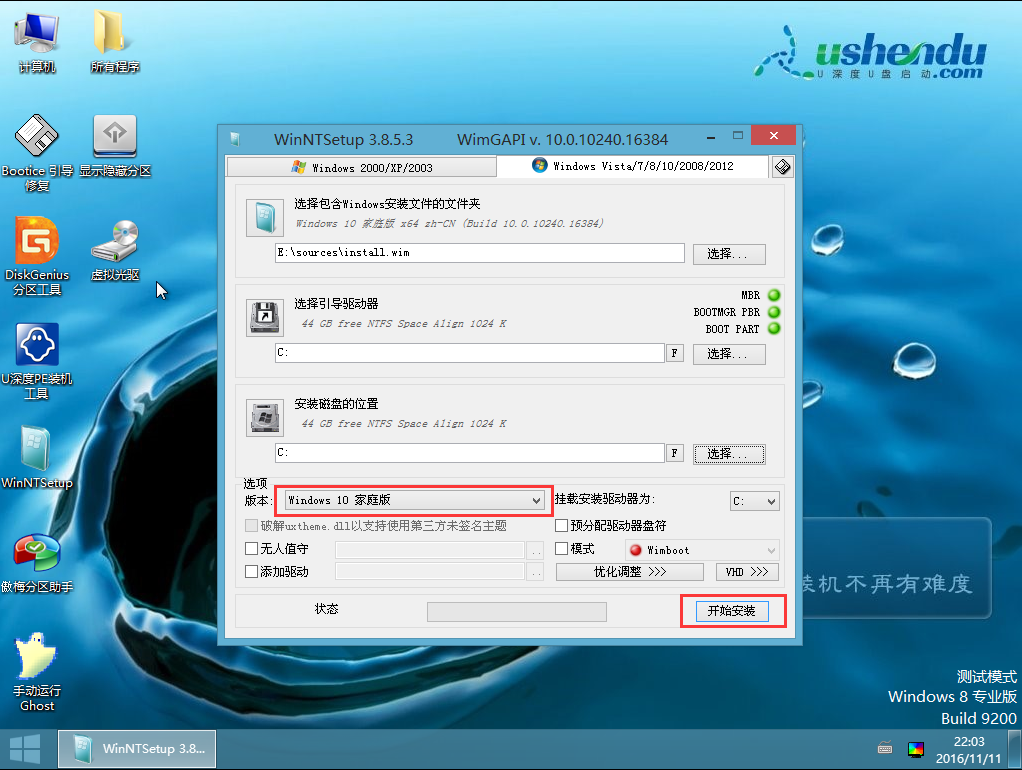Viewport: 1022px width, 770px height.
Task: Click WinNTSetup title bar app icon
Action: pos(235,139)
